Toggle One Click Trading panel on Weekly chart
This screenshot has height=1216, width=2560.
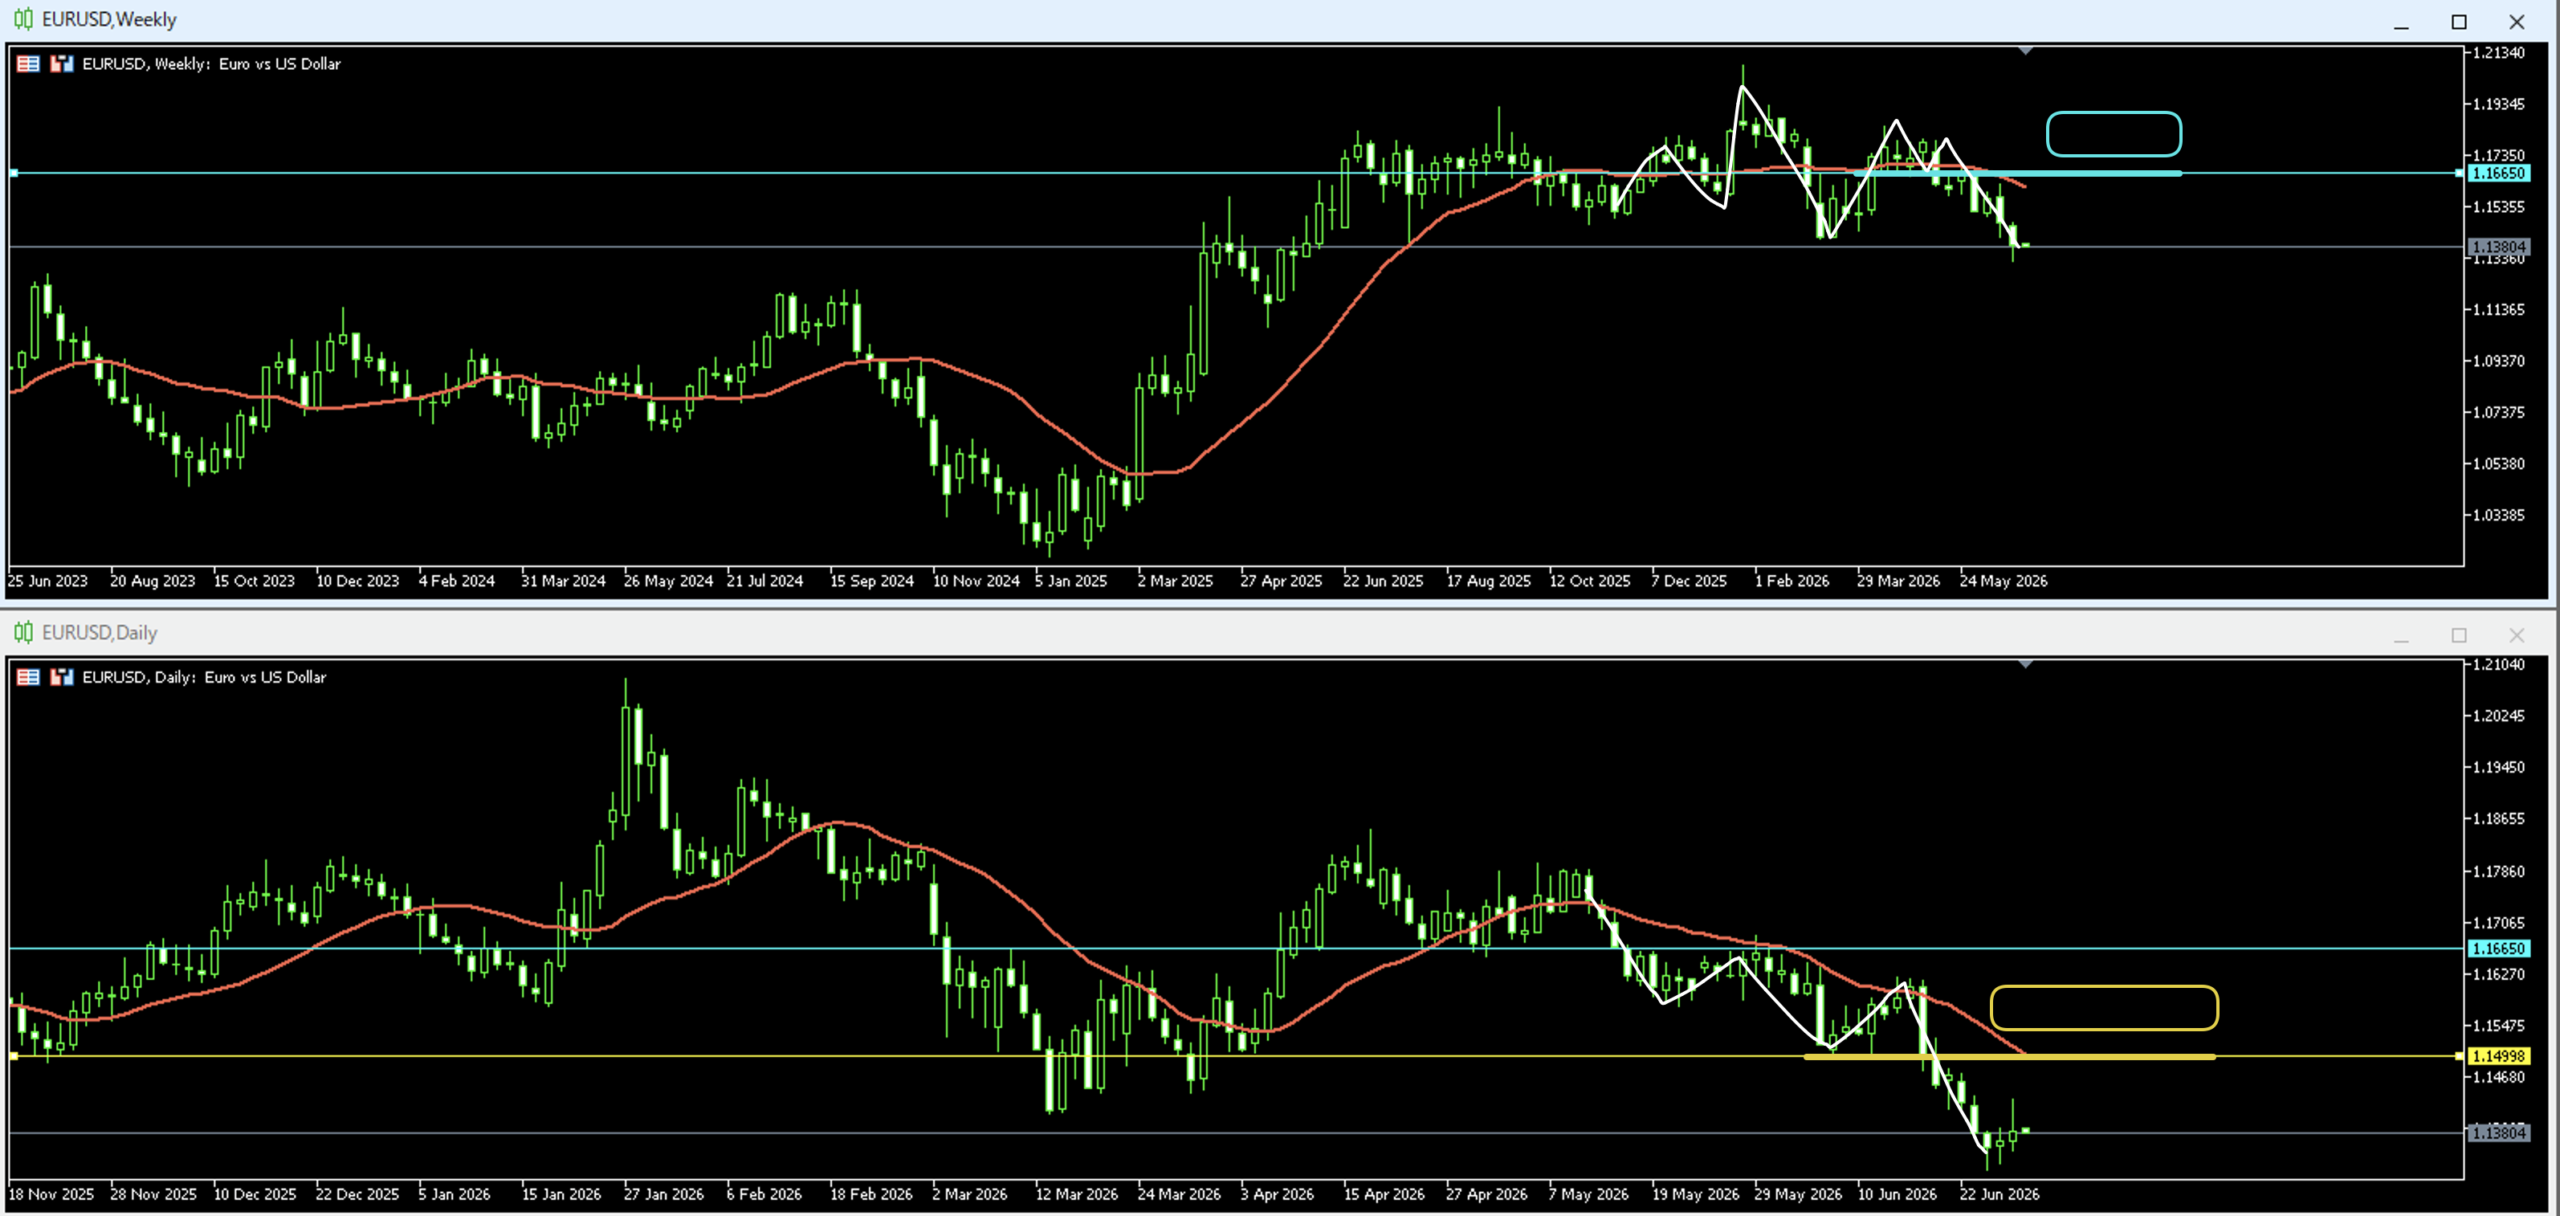pyautogui.click(x=62, y=64)
